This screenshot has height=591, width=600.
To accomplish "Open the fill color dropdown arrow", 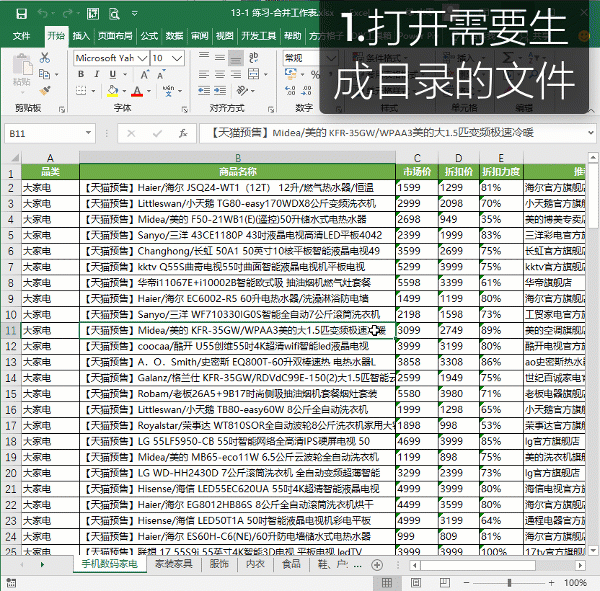I will click(x=124, y=91).
